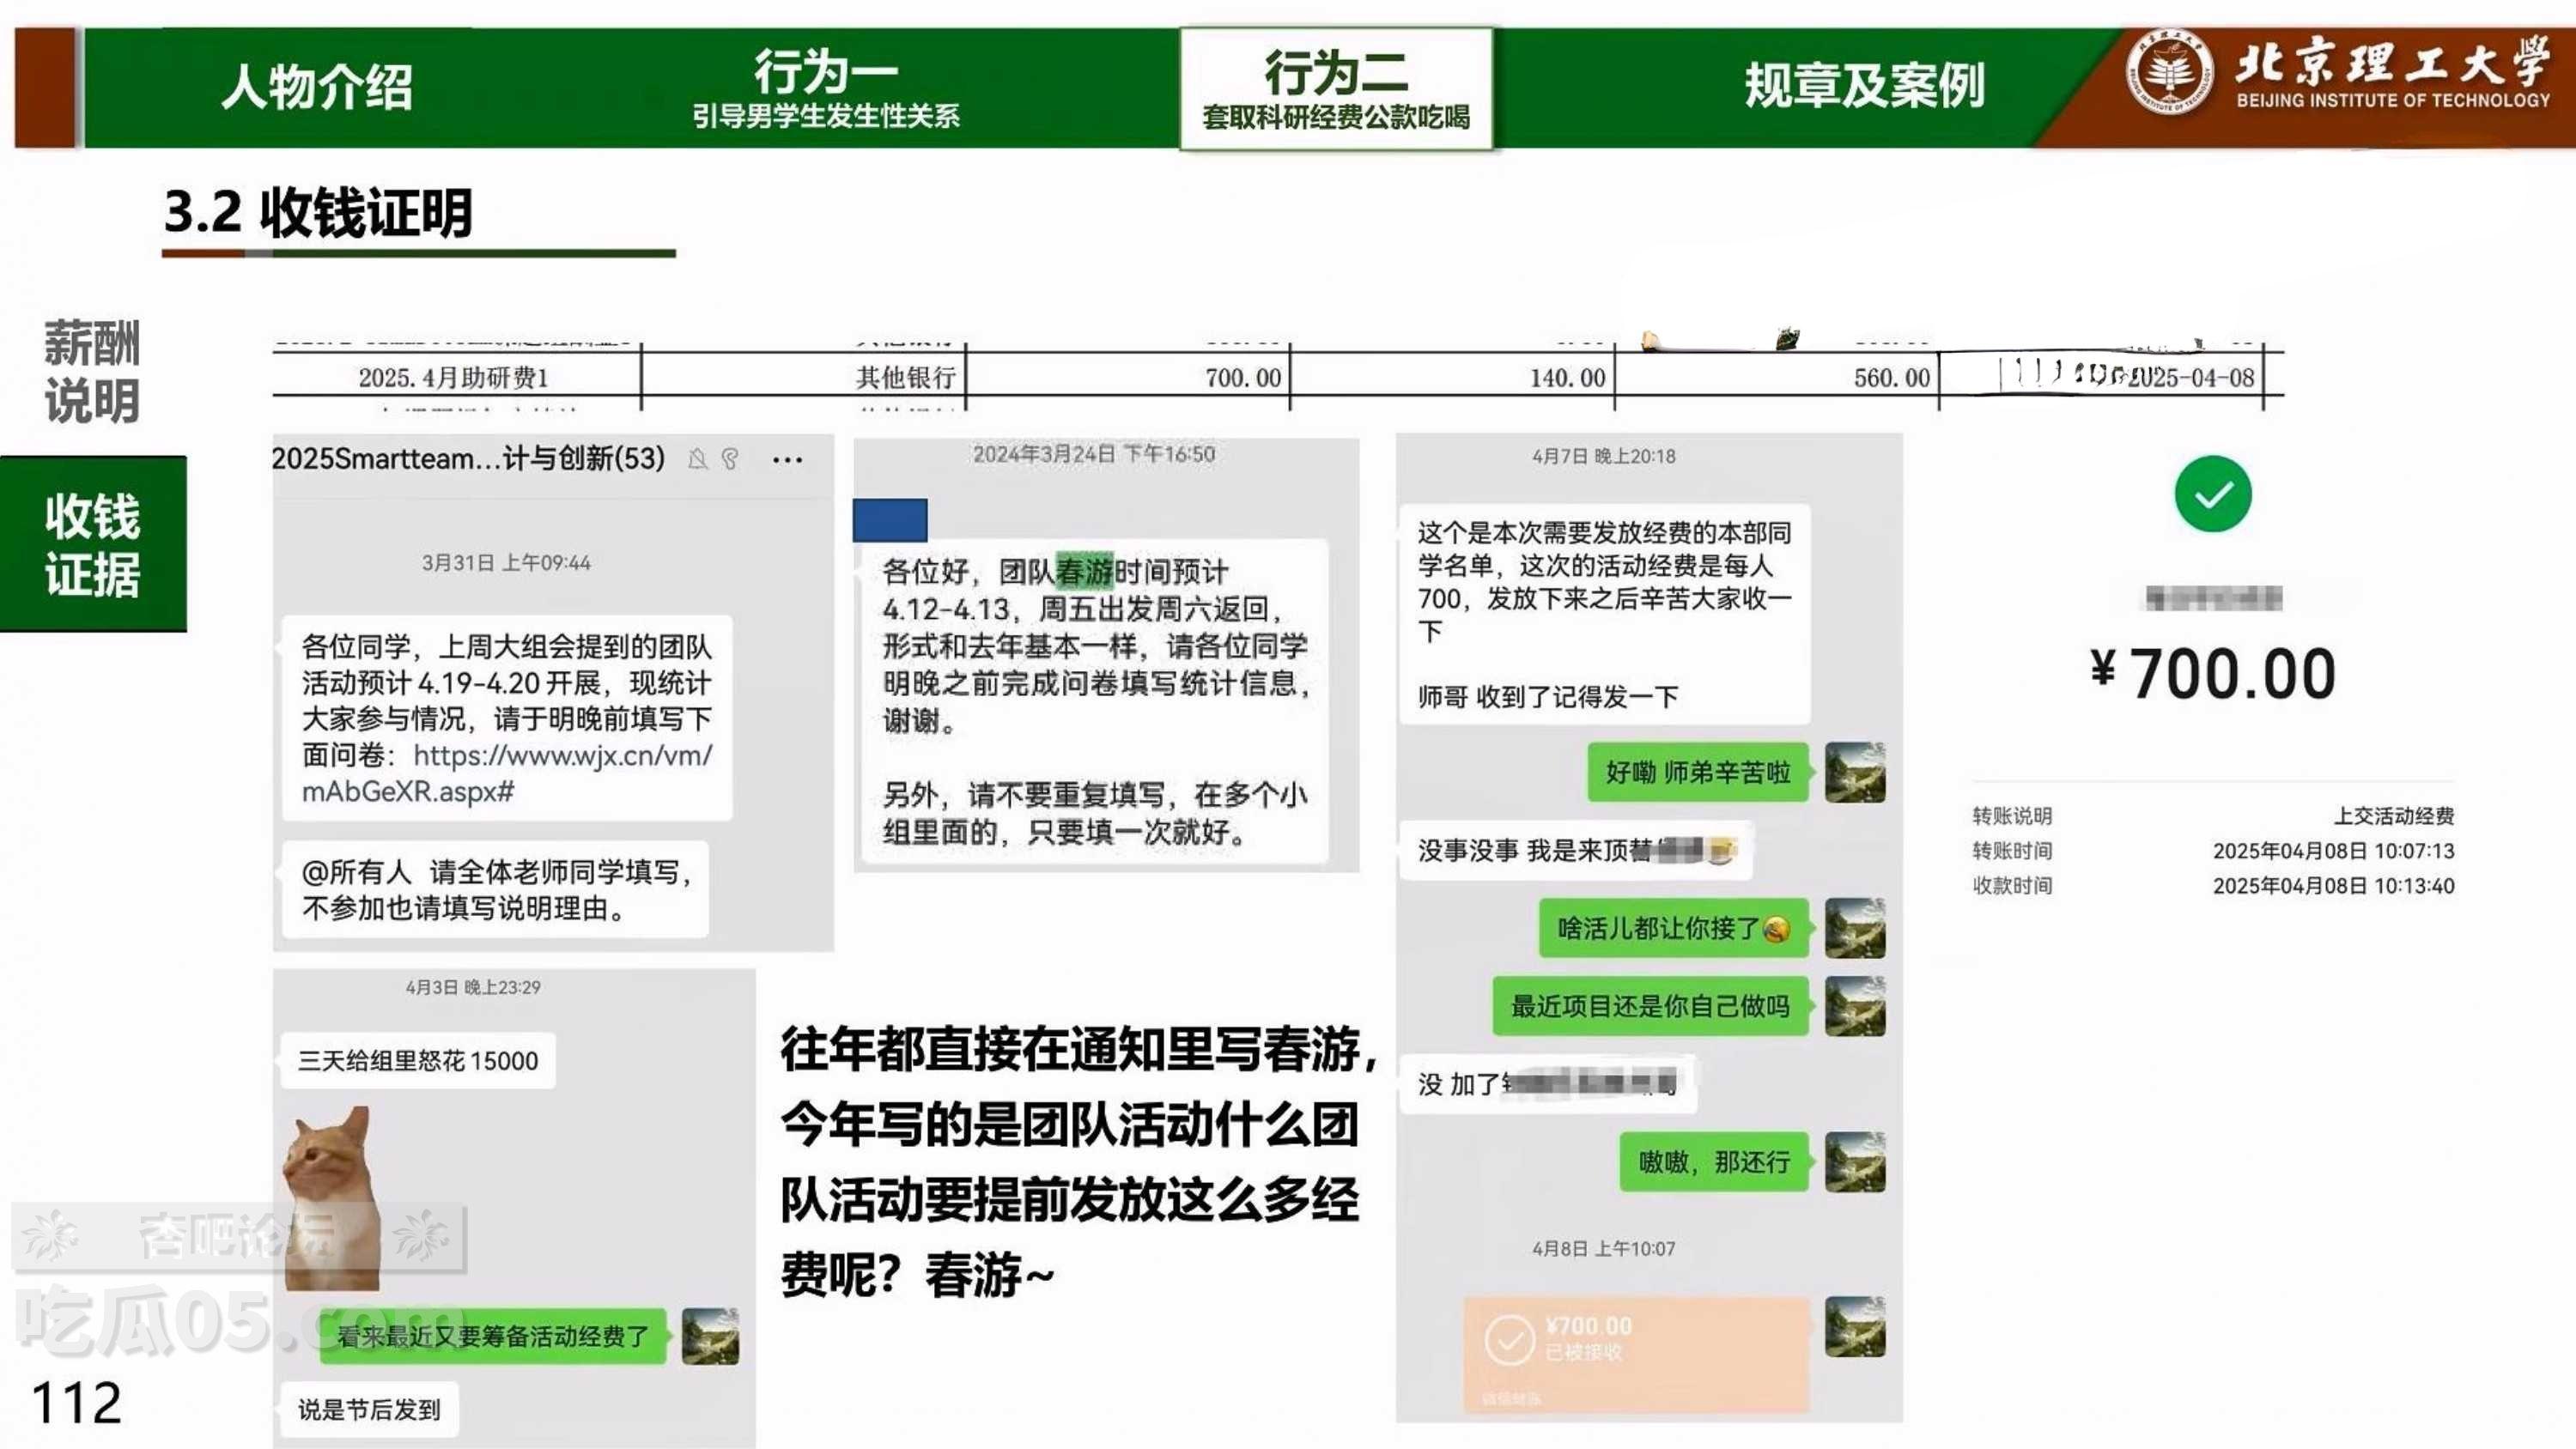Click the 2025Smartteam group chat title
The width and height of the screenshot is (2576, 1449).
coord(468,458)
